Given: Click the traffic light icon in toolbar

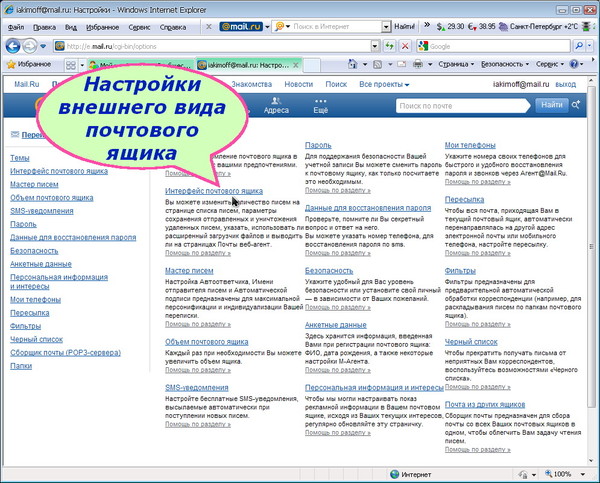Looking at the screenshot, I should click(x=586, y=26).
